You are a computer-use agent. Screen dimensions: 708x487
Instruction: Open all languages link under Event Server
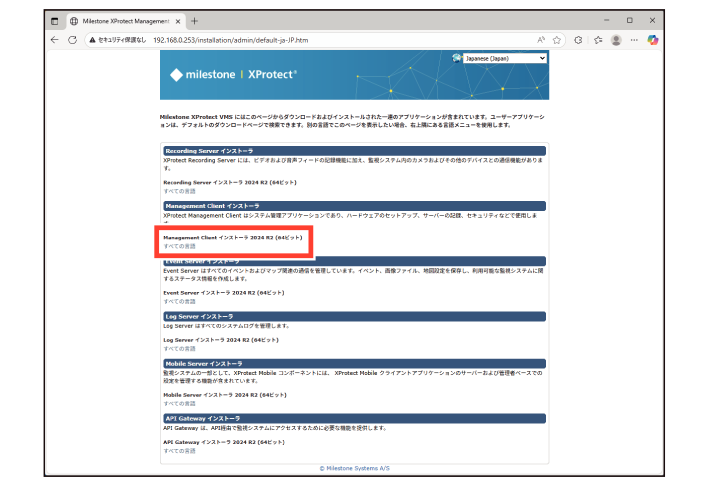click(x=179, y=301)
